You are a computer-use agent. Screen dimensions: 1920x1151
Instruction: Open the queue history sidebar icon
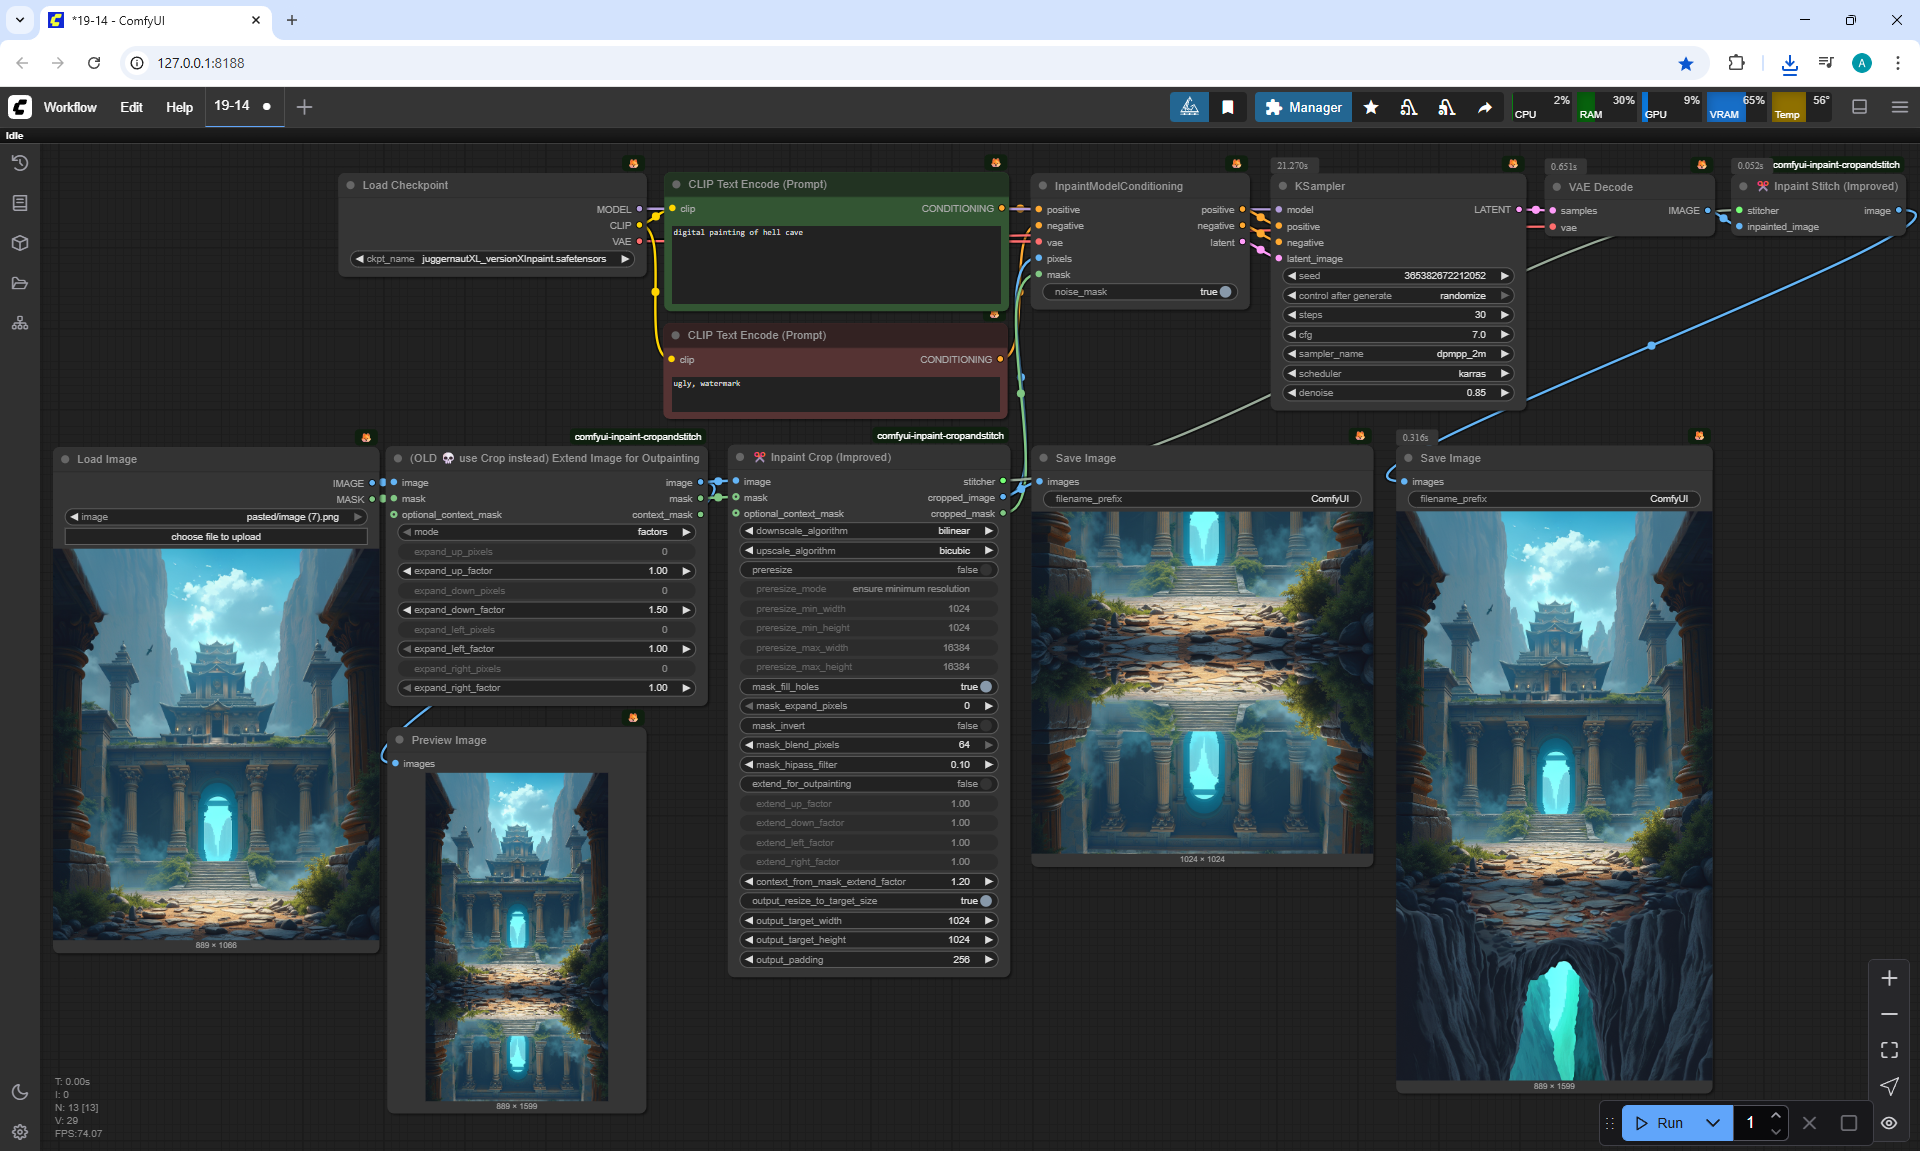(20, 163)
